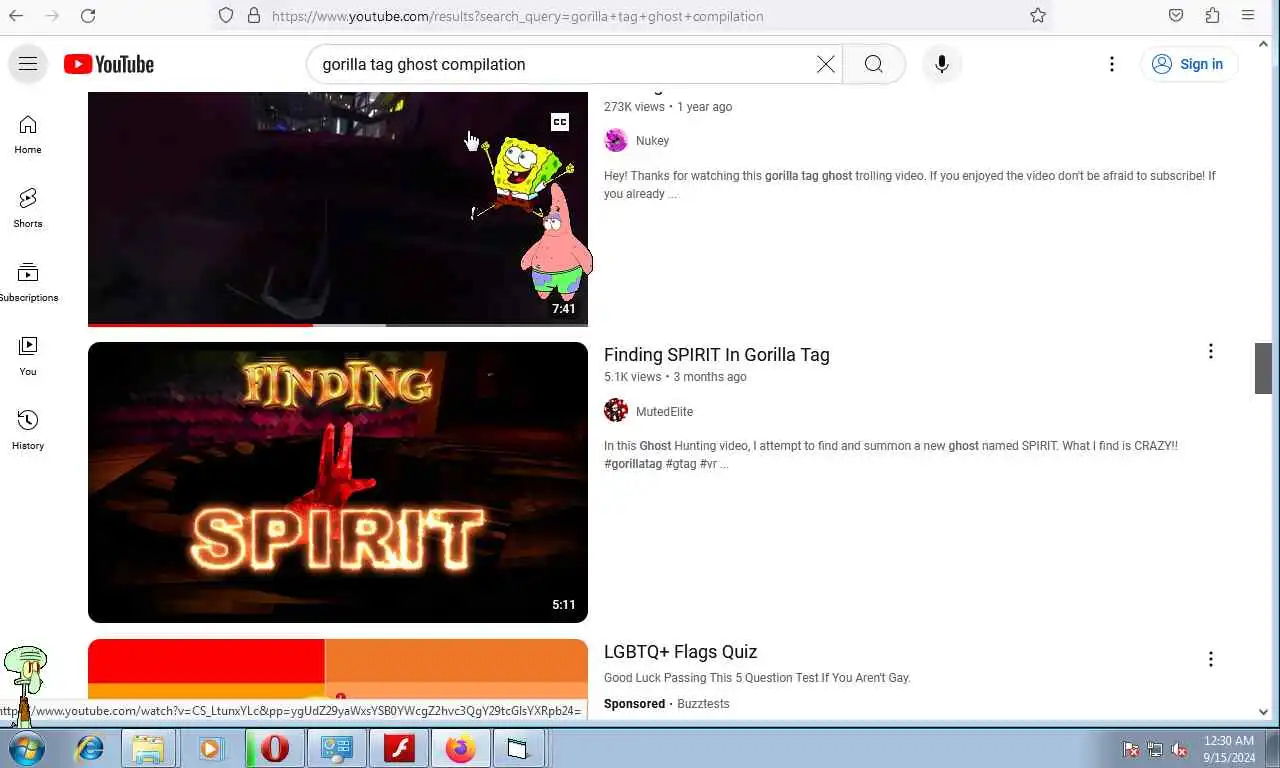Screen dimensions: 1280x768
Task: Open the taskbar icon right of Firefox
Action: point(517,748)
